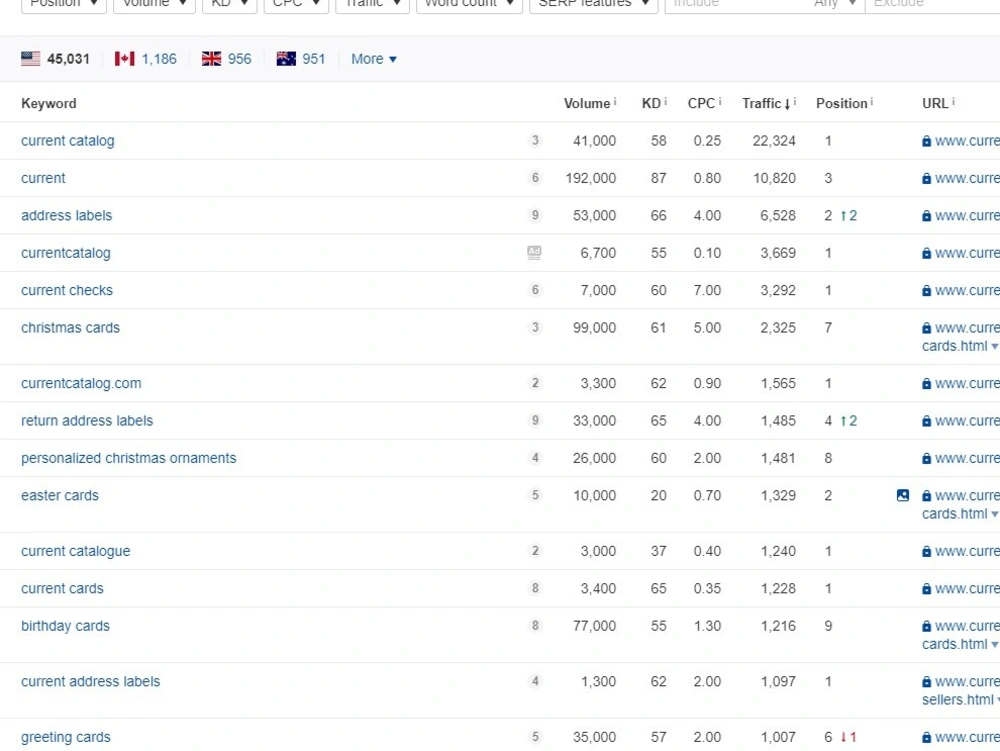Select the United States flag icon
The width and height of the screenshot is (1000, 751).
pyautogui.click(x=31, y=59)
